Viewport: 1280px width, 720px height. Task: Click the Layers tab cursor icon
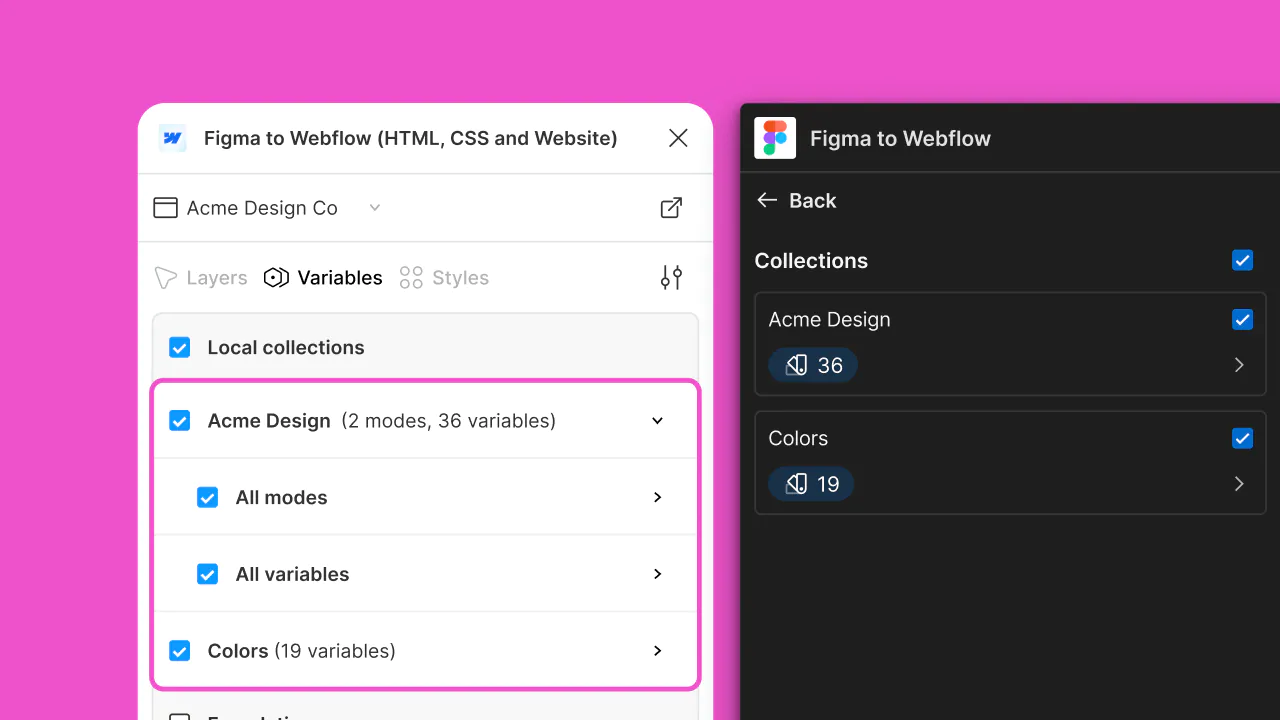click(165, 278)
